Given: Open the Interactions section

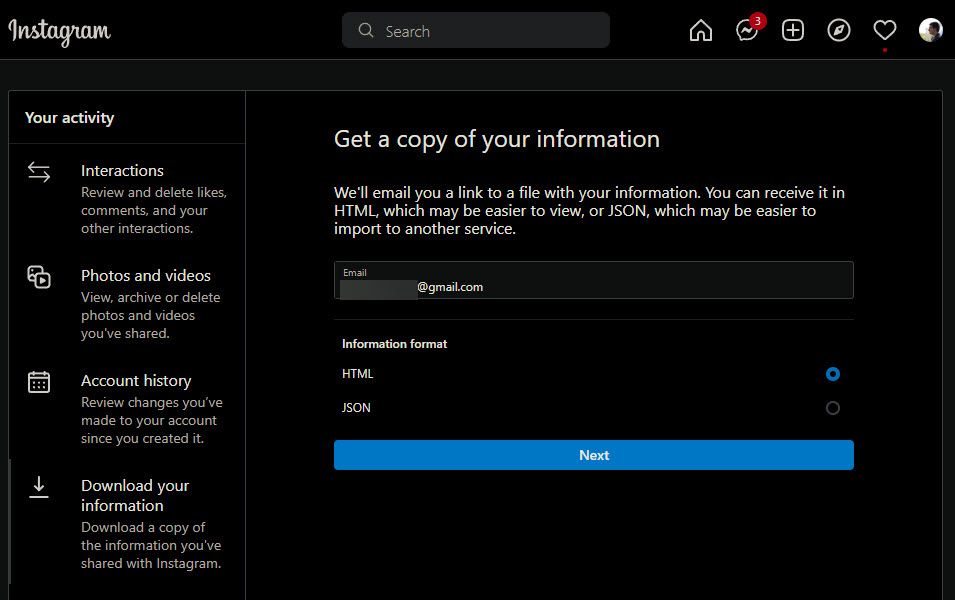Looking at the screenshot, I should point(122,171).
